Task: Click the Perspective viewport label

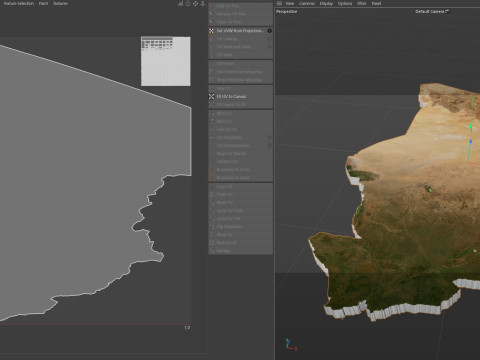Action: pos(286,11)
